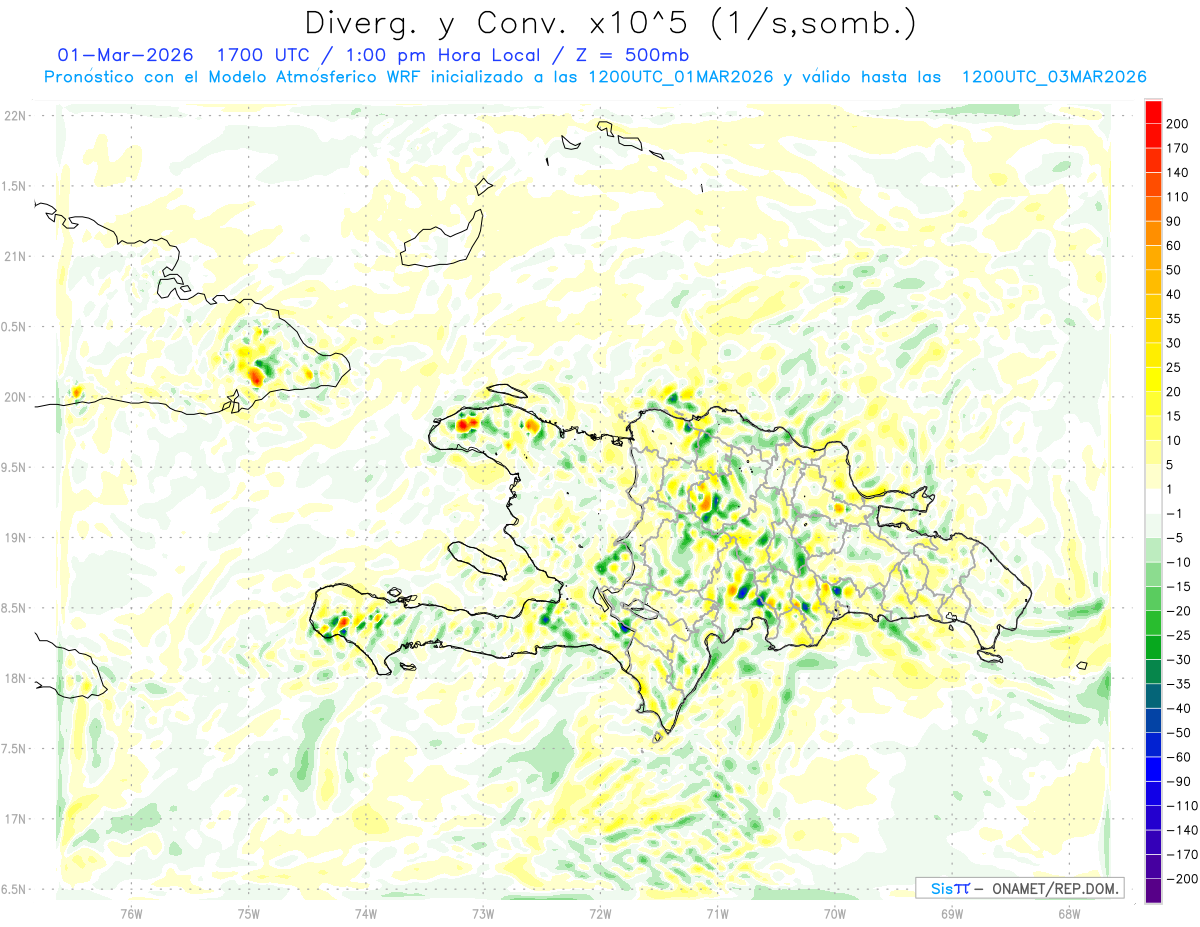Click the '76W' longitude label
1200x927 pixels.
[131, 913]
